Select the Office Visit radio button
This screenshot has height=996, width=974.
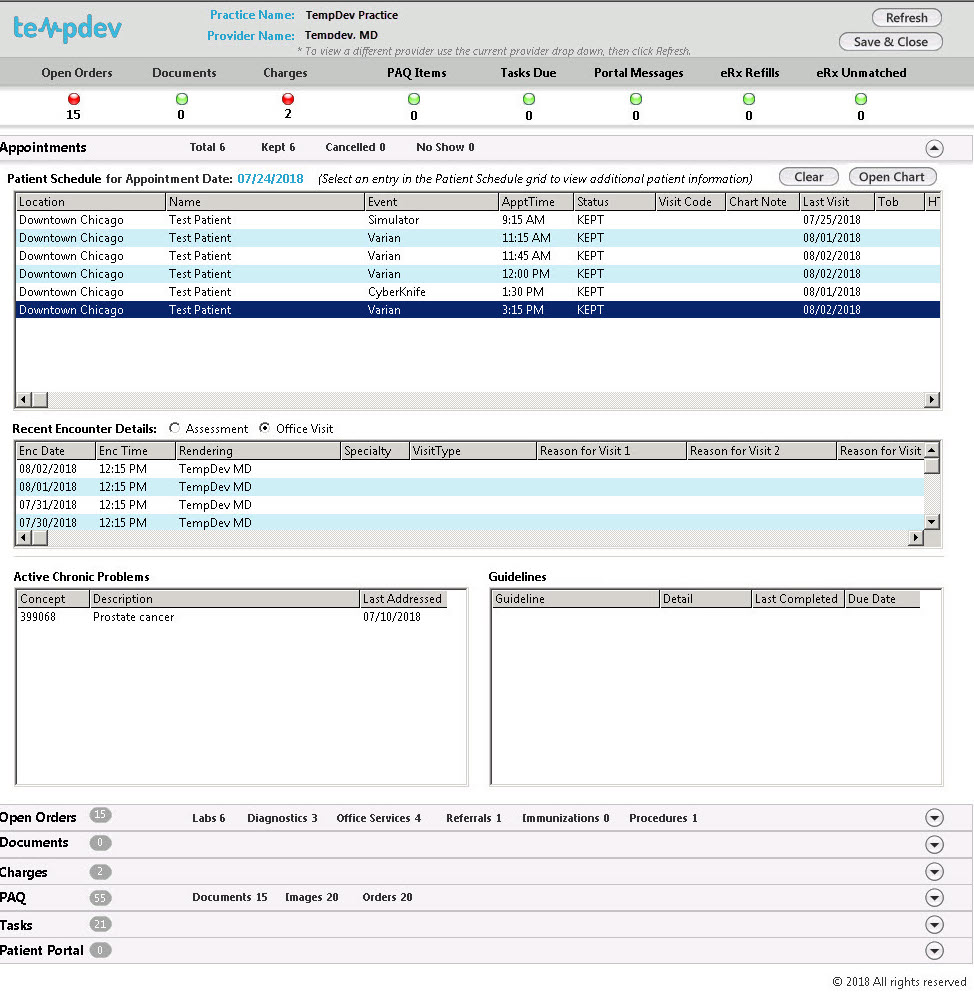coord(263,427)
